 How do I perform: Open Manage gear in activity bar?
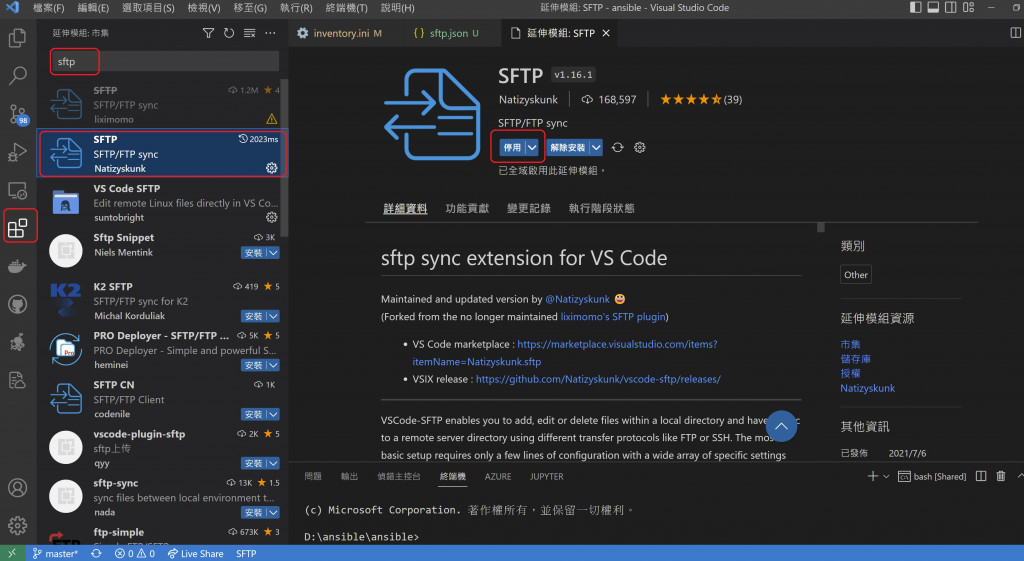point(18,525)
